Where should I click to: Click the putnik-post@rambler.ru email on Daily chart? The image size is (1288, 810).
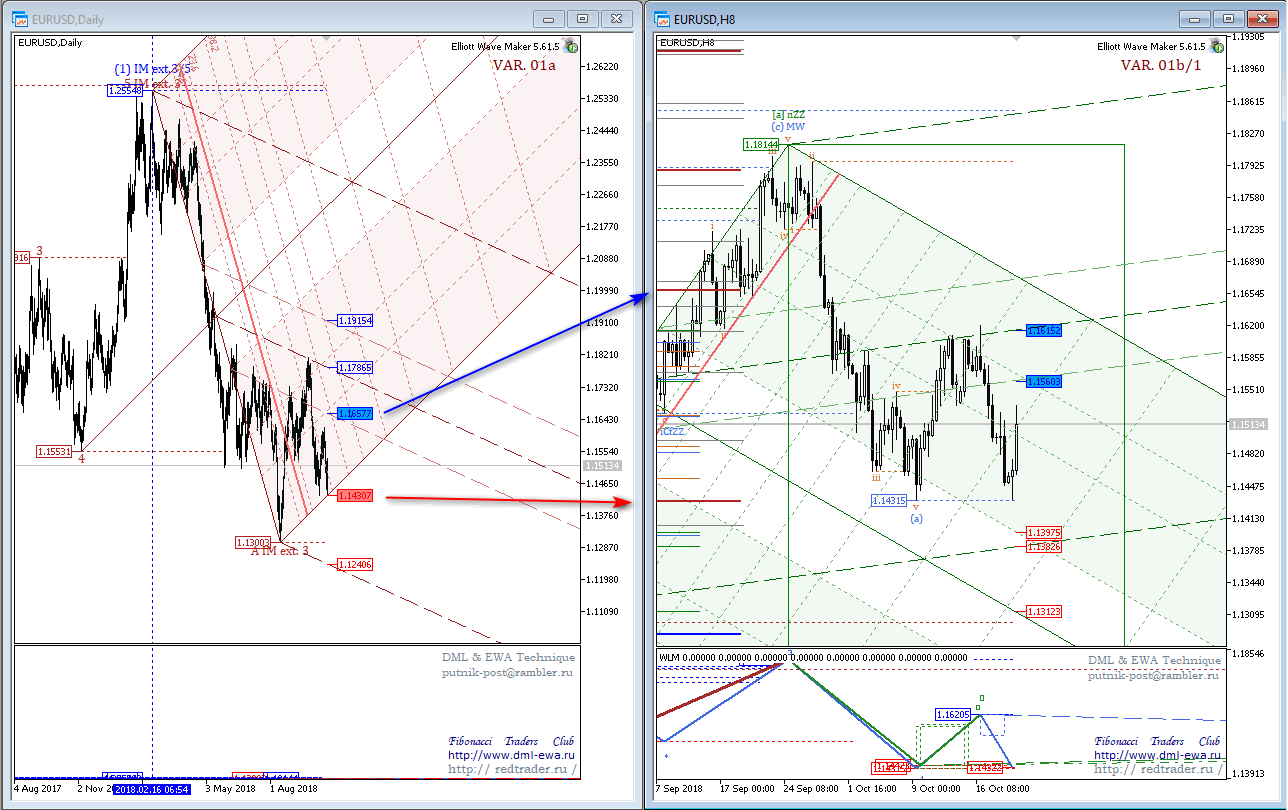coord(508,673)
